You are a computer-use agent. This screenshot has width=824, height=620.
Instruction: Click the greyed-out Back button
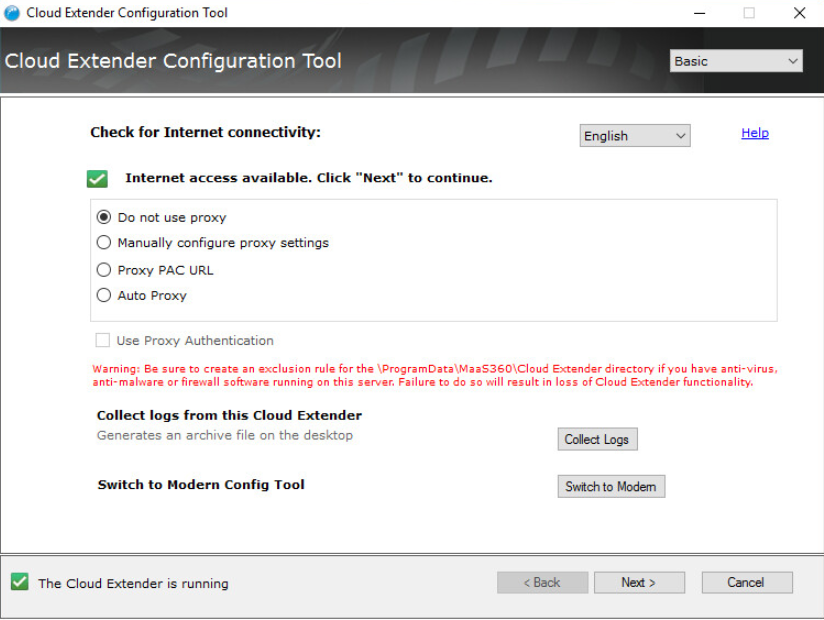[542, 582]
